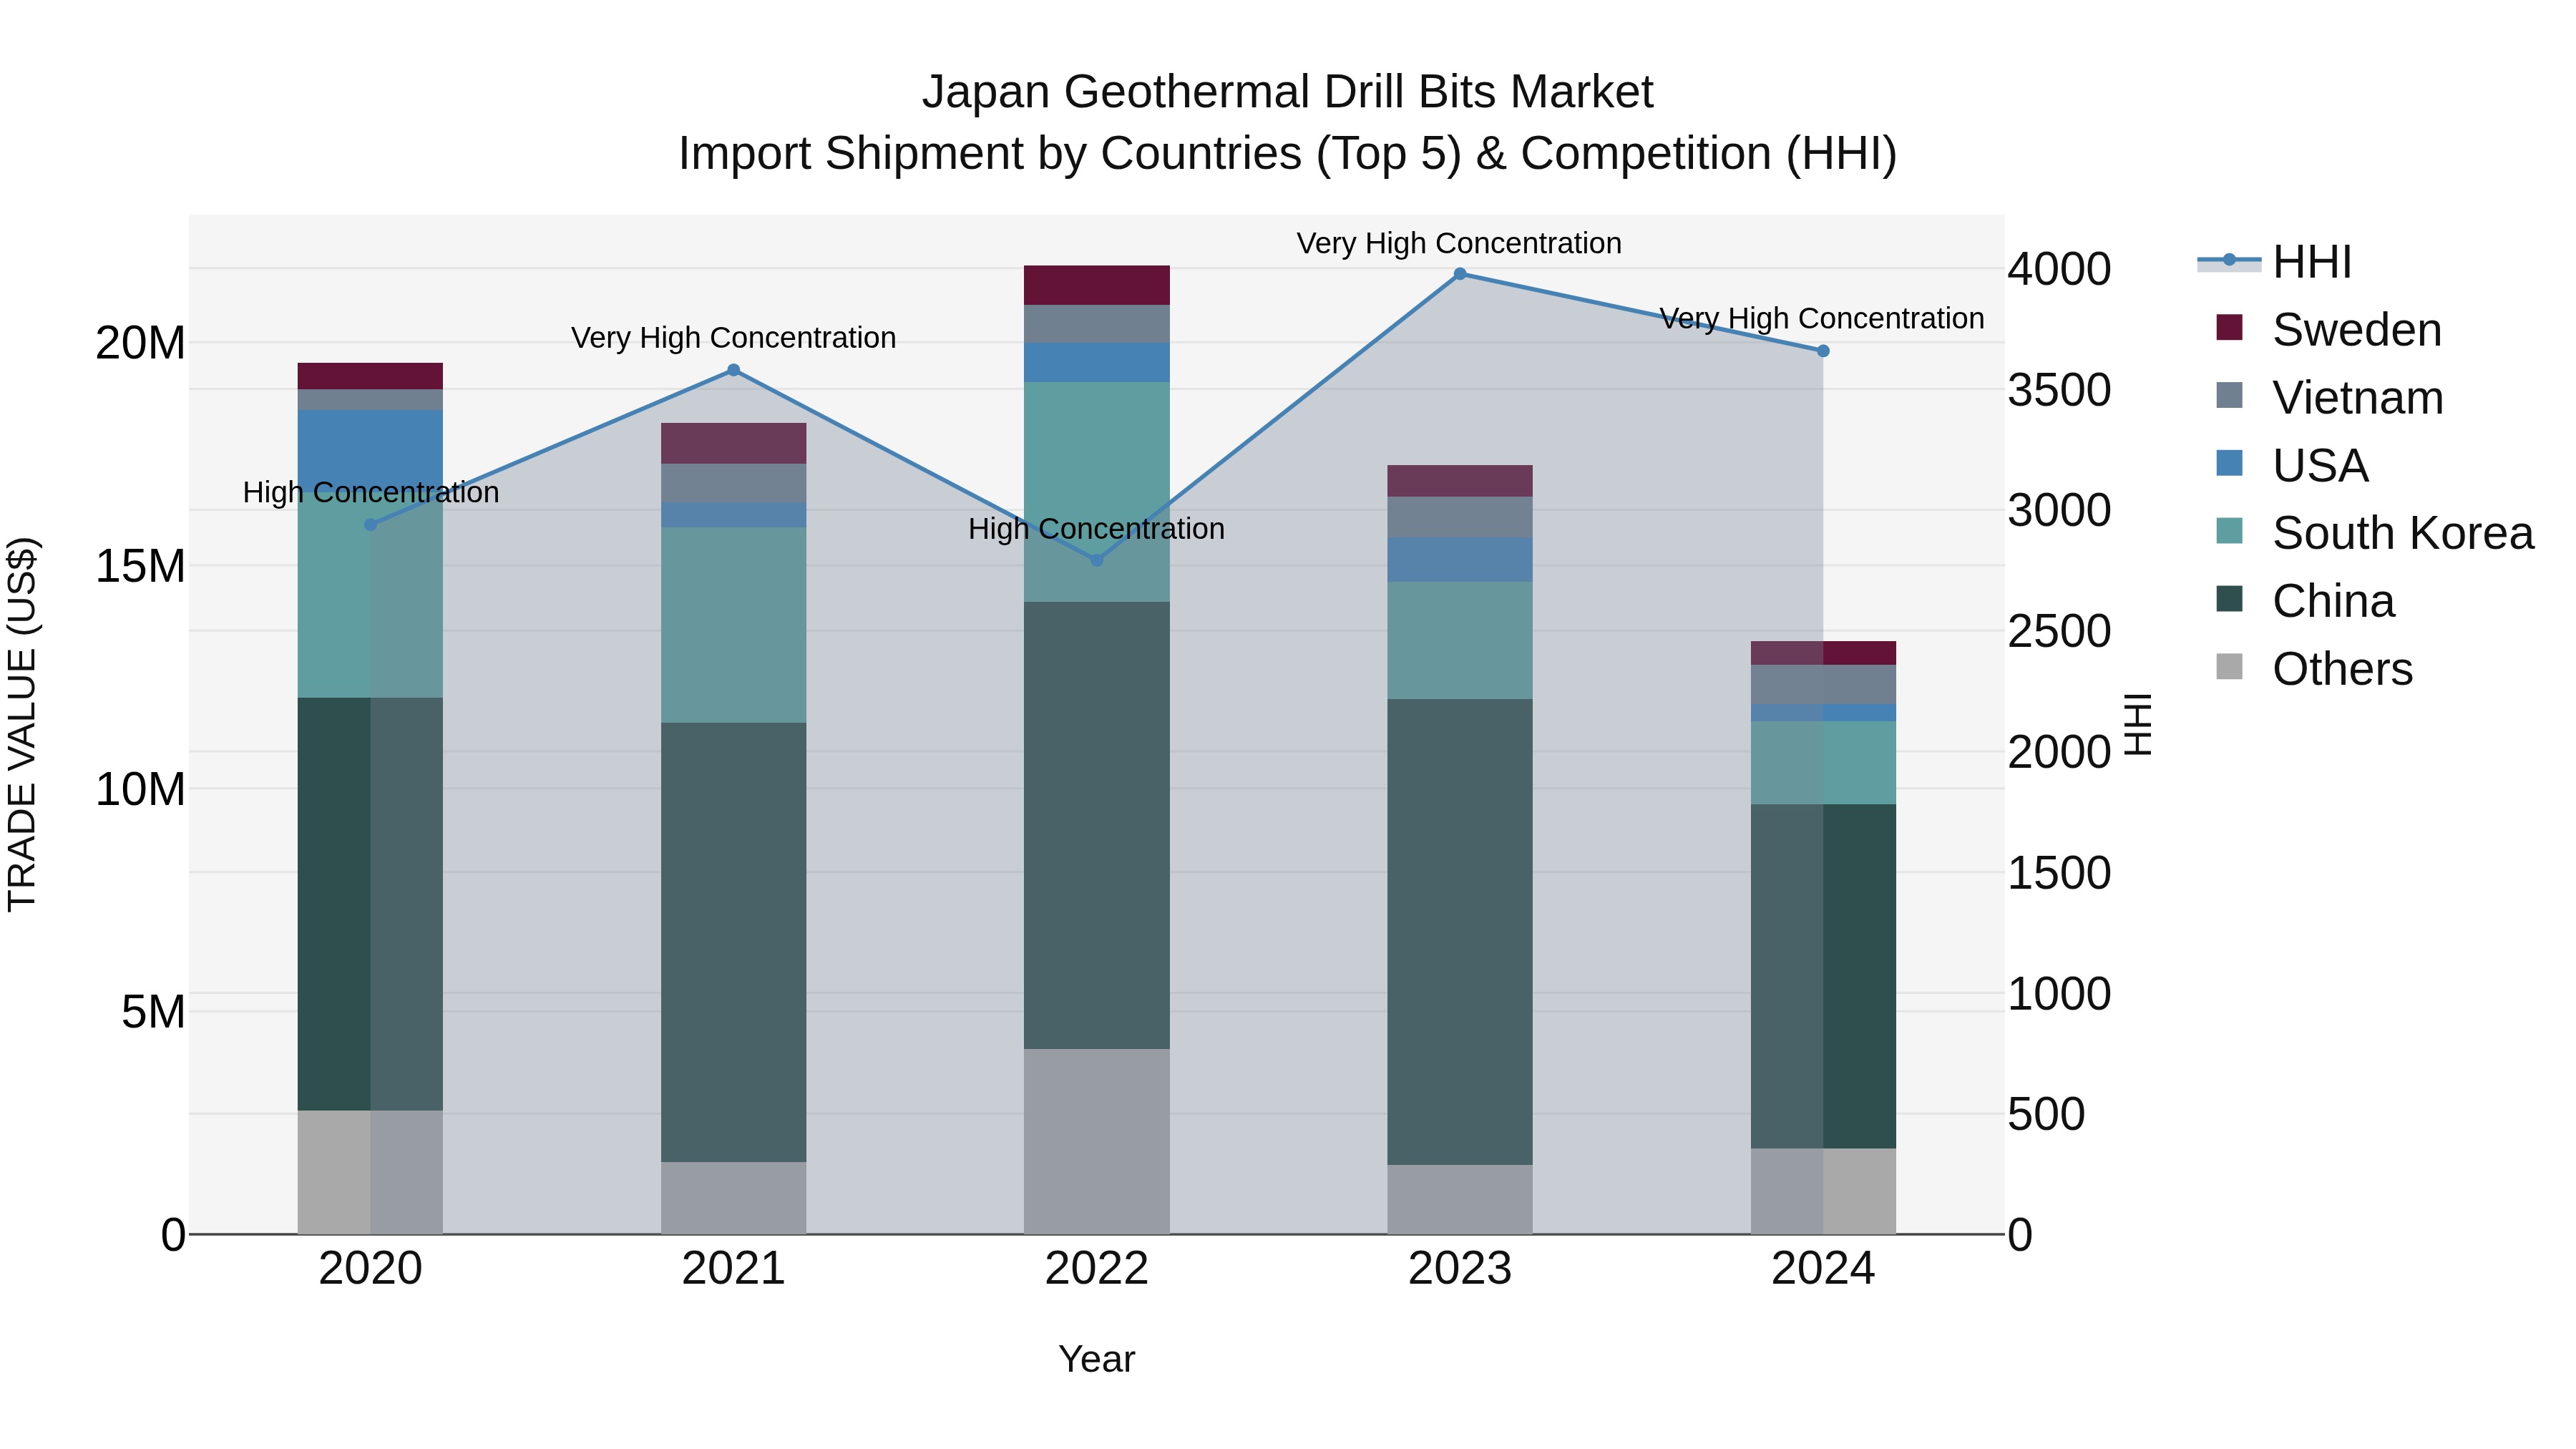Screen dimensions: 2576x1449
Task: Click the 2022 Sweden bar segment
Action: [1096, 285]
